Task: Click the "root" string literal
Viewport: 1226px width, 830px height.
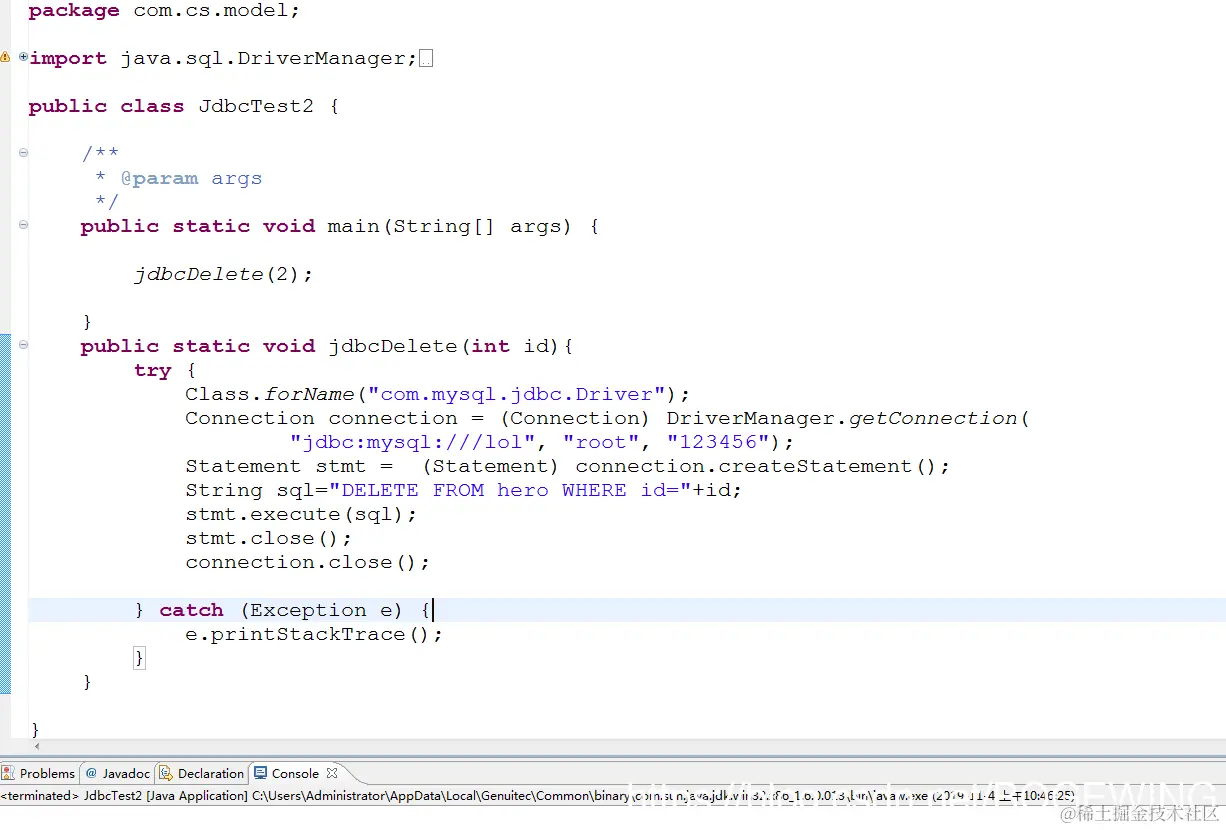Action: [601, 442]
